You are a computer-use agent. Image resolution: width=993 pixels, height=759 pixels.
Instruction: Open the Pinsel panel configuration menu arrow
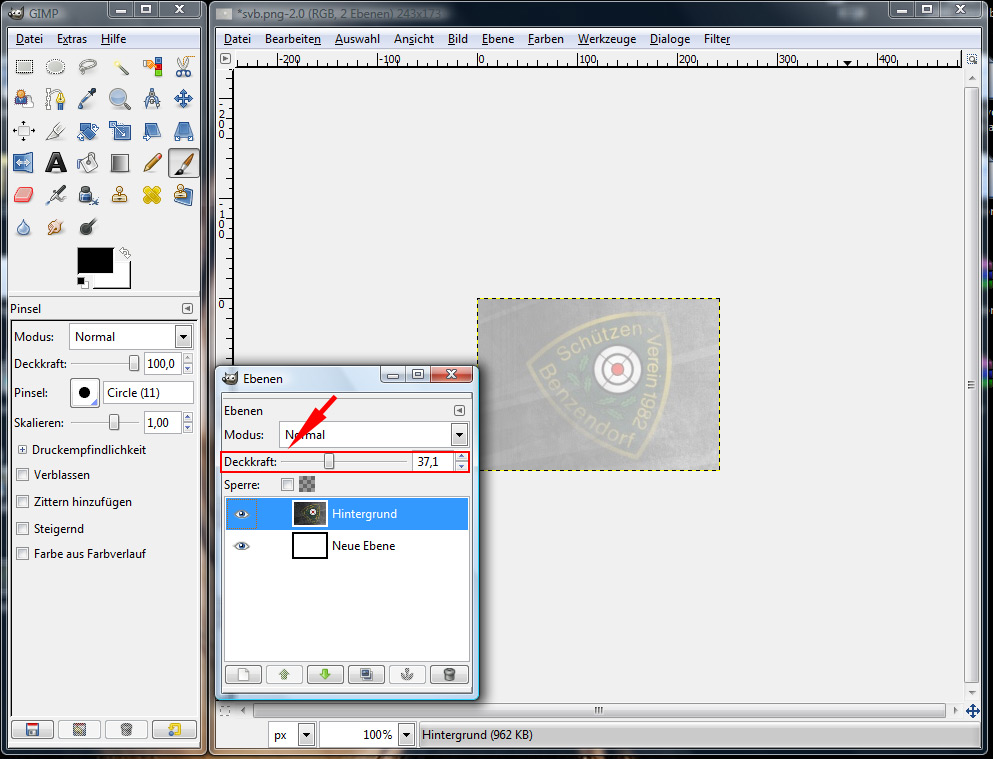(187, 308)
